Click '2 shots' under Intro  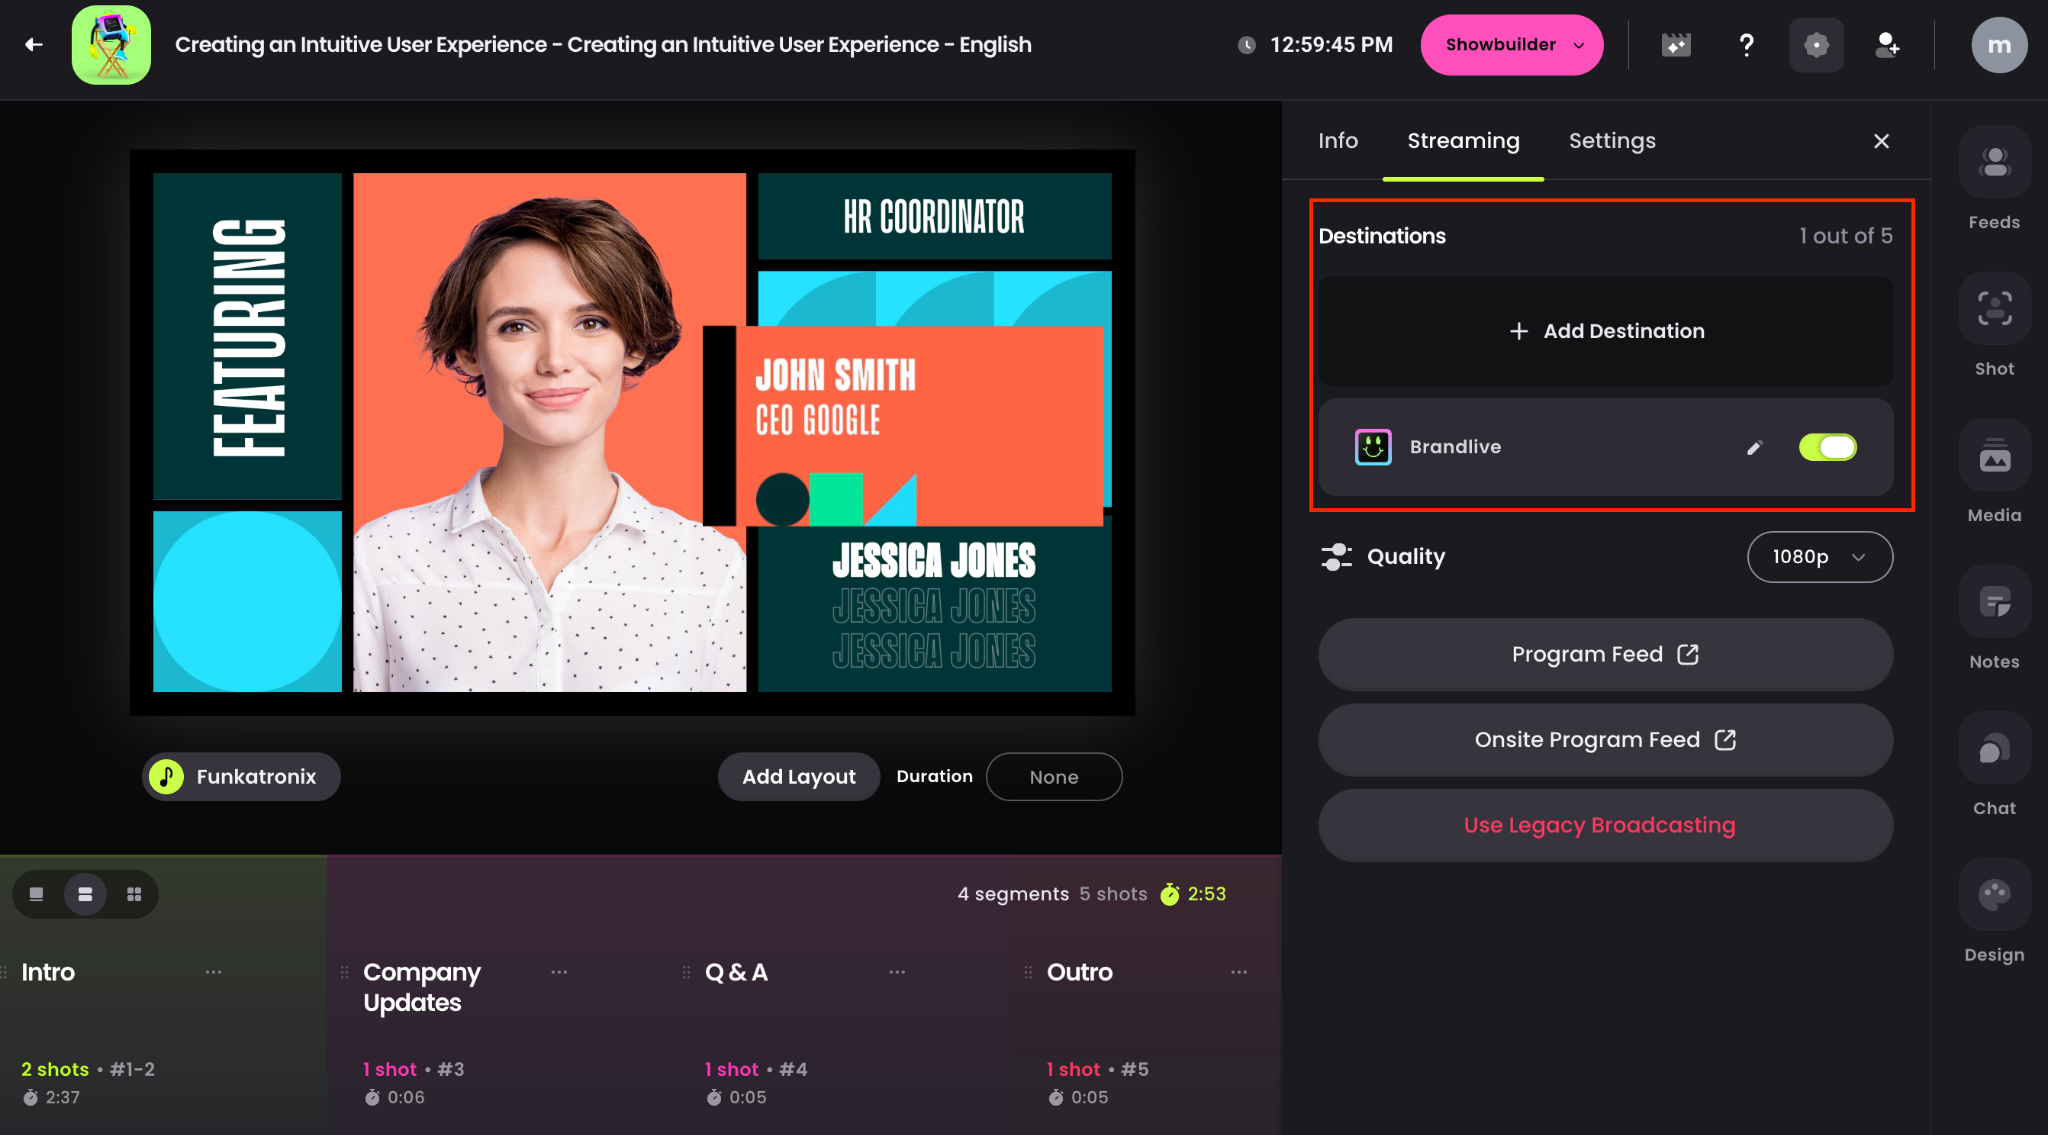[55, 1069]
